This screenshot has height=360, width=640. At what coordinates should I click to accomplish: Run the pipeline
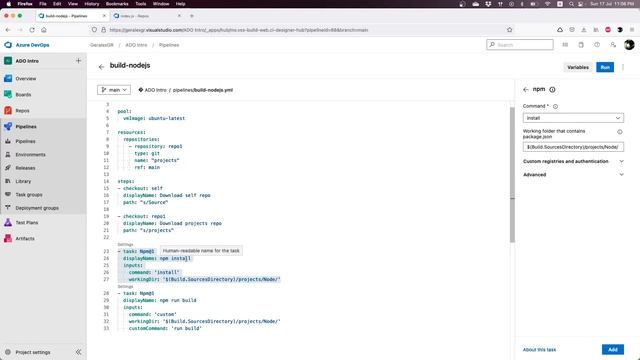pyautogui.click(x=605, y=67)
